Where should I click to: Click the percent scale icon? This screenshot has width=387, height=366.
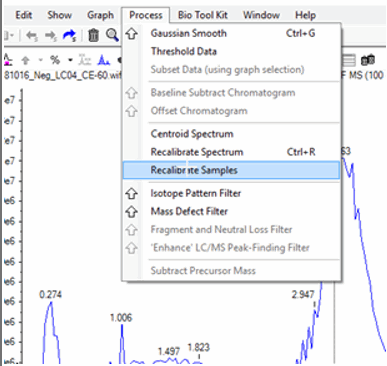pyautogui.click(x=55, y=60)
